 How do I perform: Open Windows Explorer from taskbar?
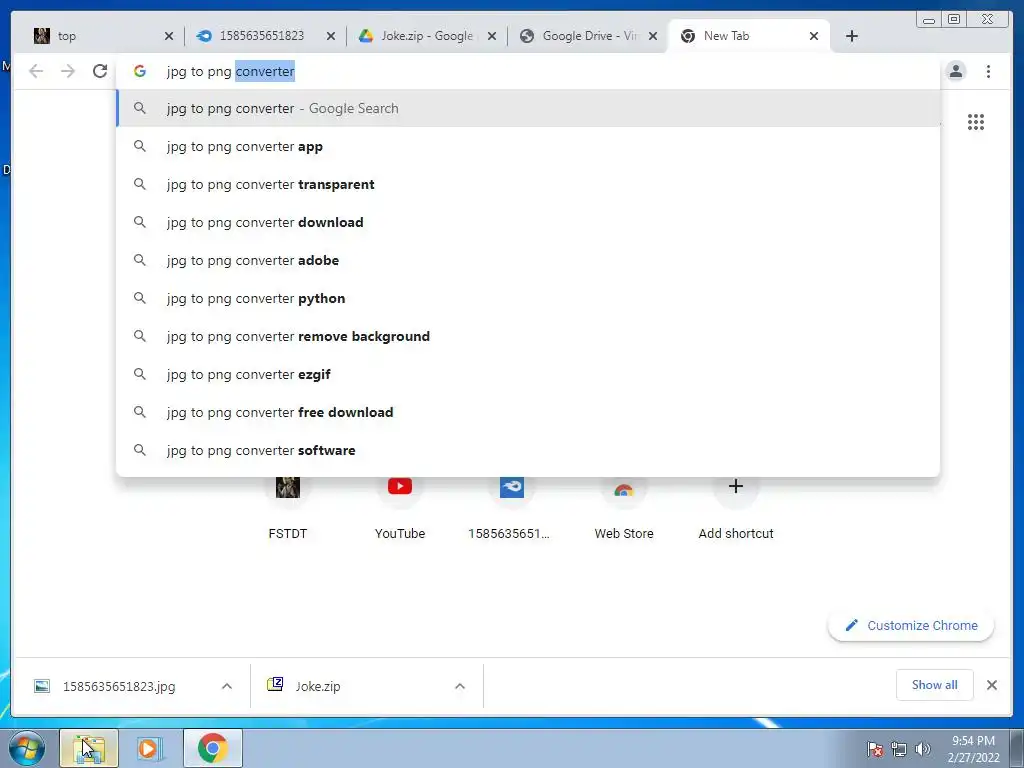[x=89, y=748]
